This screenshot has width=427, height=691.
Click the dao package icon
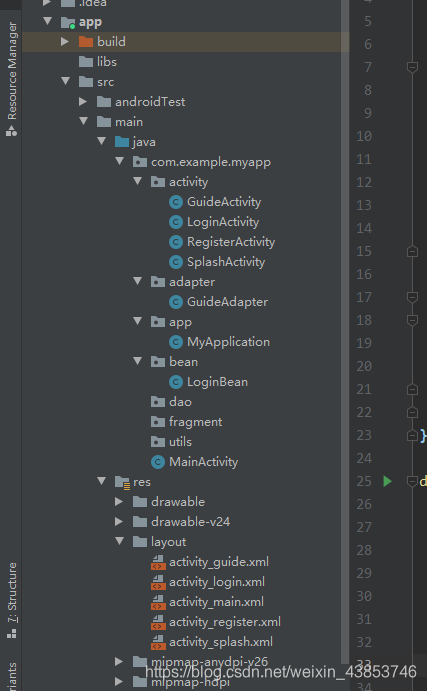(158, 402)
